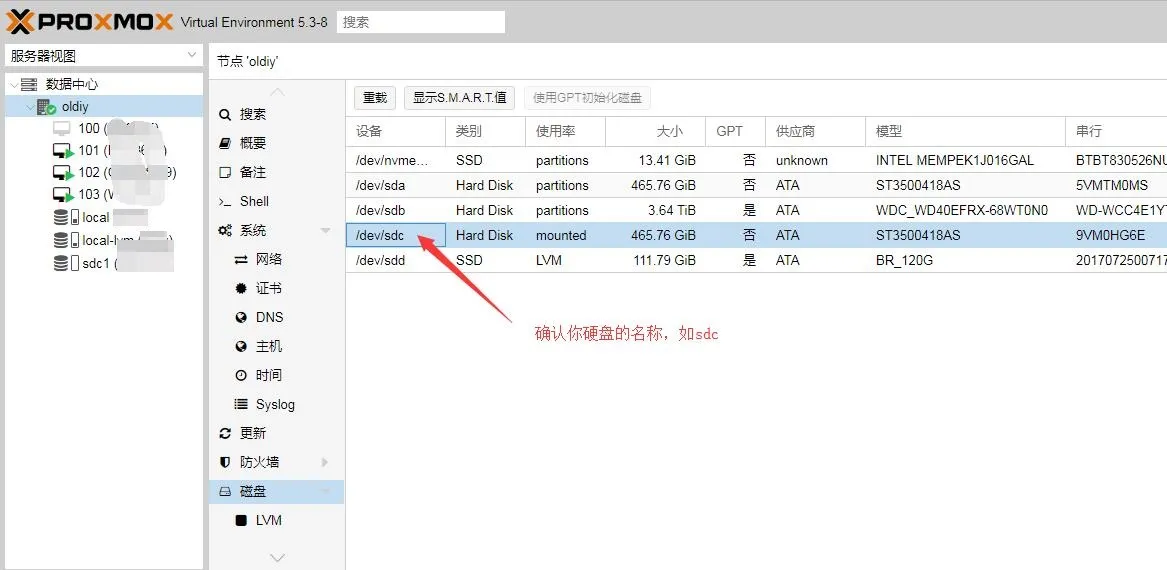Sort by the GPT column header
The image size is (1167, 570).
click(735, 132)
